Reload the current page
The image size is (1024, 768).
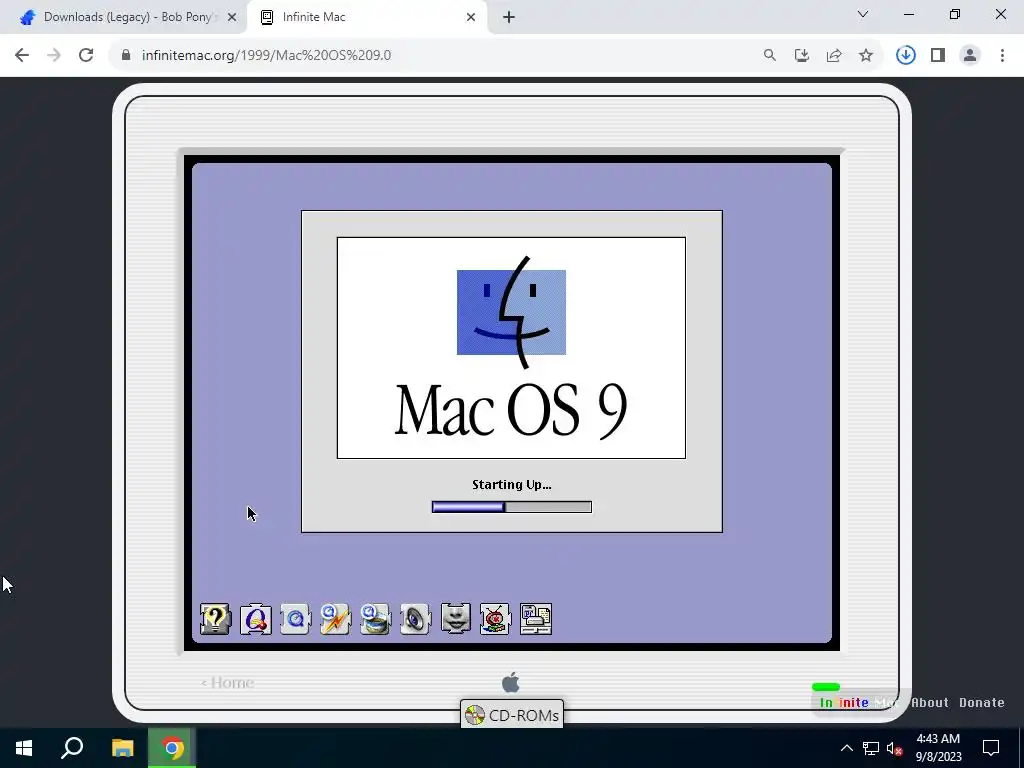click(86, 55)
